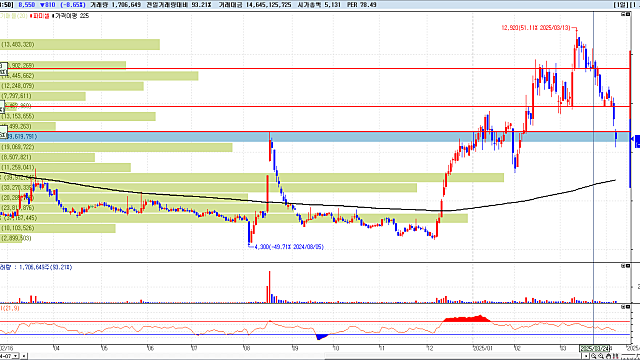Click the zoom-in magnifier icon below the chart

[x=593, y=356]
